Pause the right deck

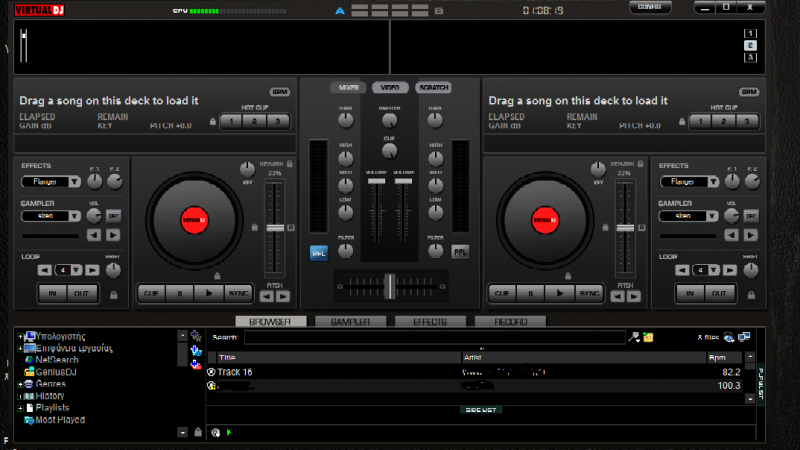pyautogui.click(x=531, y=293)
